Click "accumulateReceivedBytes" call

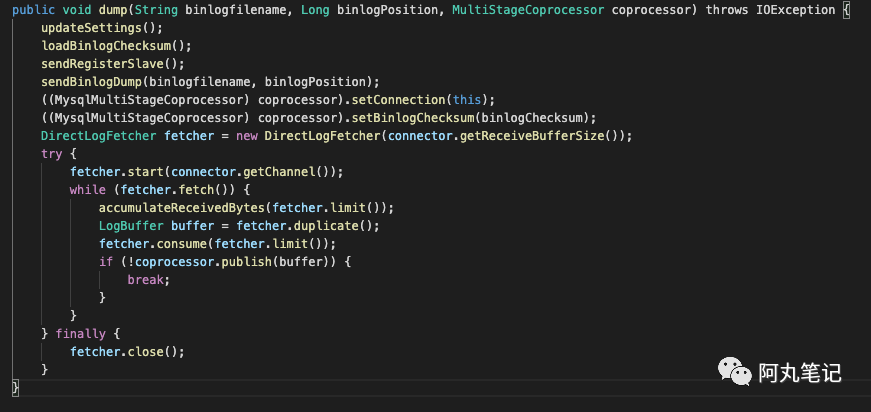(182, 208)
